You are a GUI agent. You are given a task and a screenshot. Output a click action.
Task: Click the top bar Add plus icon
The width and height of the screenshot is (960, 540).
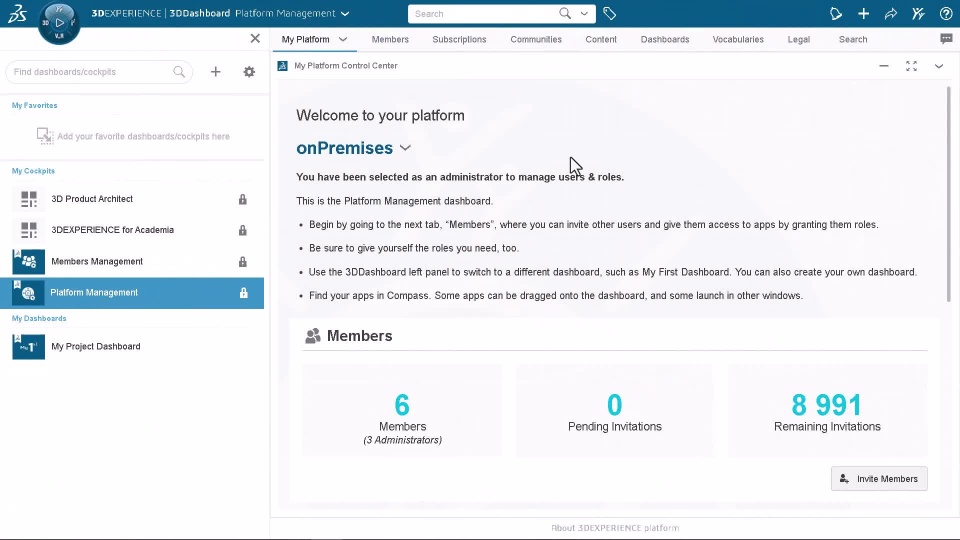tap(863, 13)
